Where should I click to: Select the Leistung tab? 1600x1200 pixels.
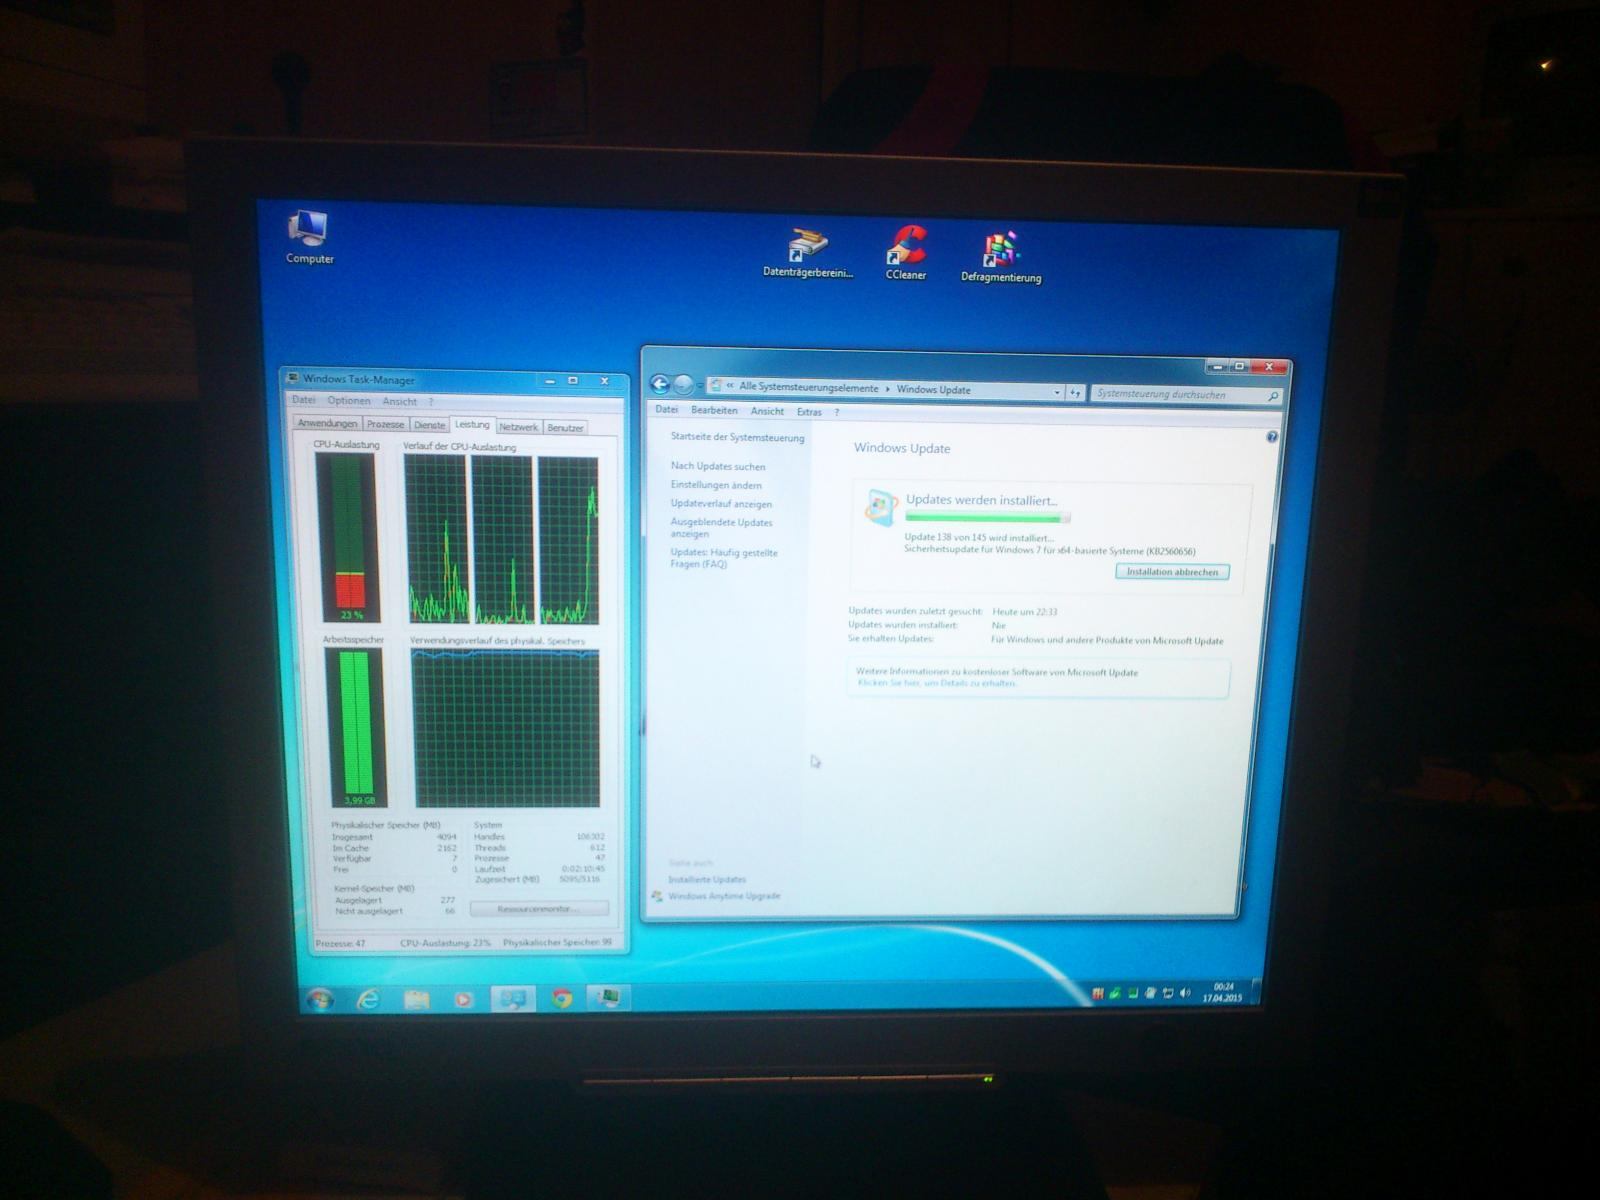[x=472, y=424]
